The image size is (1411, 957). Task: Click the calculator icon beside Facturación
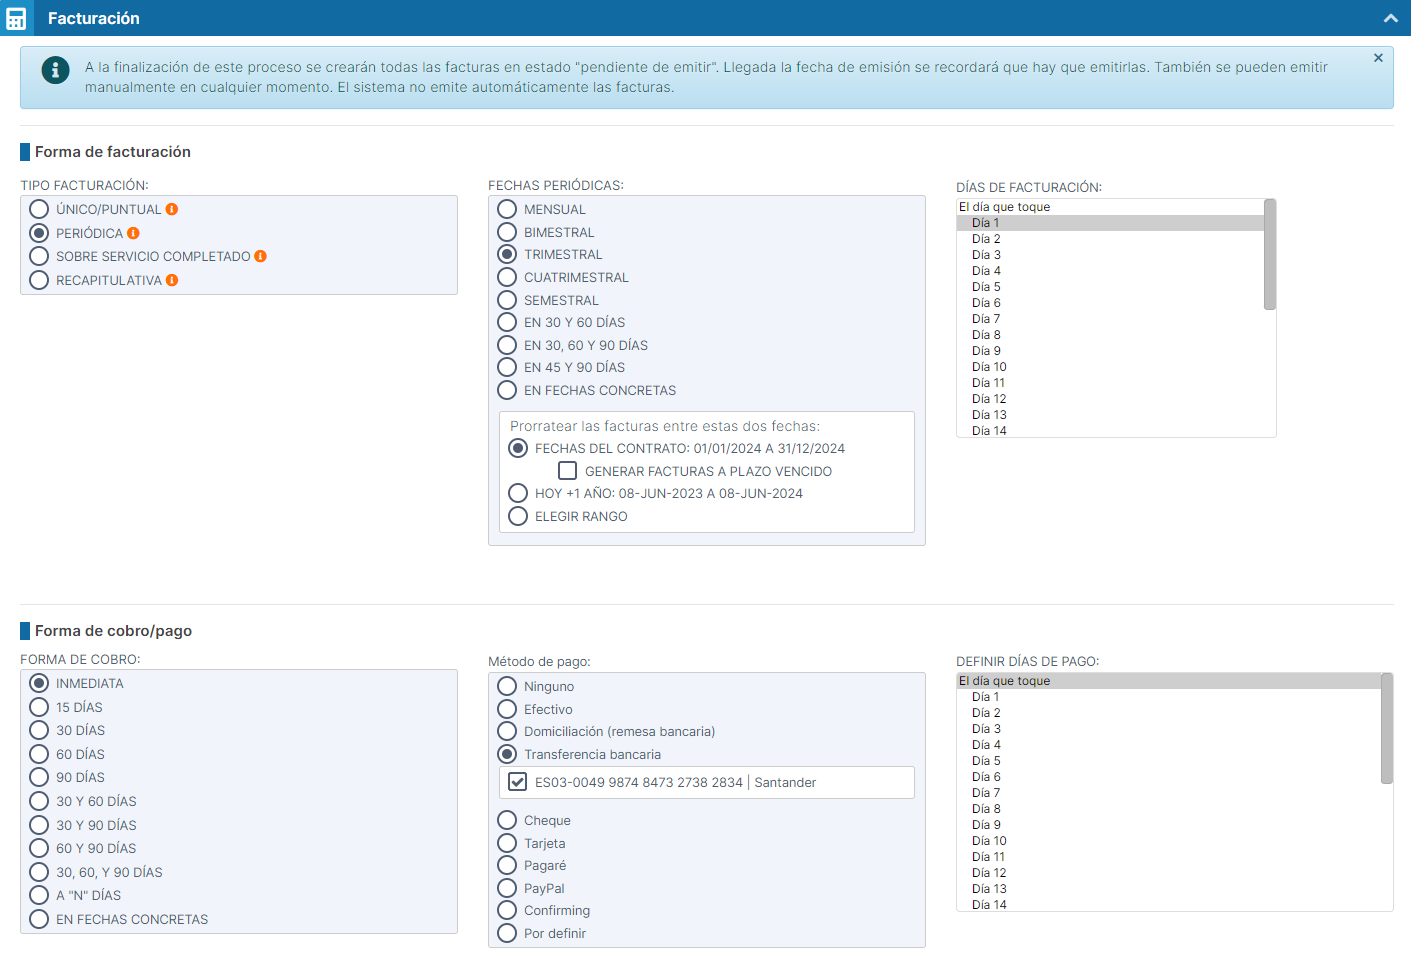click(x=16, y=18)
